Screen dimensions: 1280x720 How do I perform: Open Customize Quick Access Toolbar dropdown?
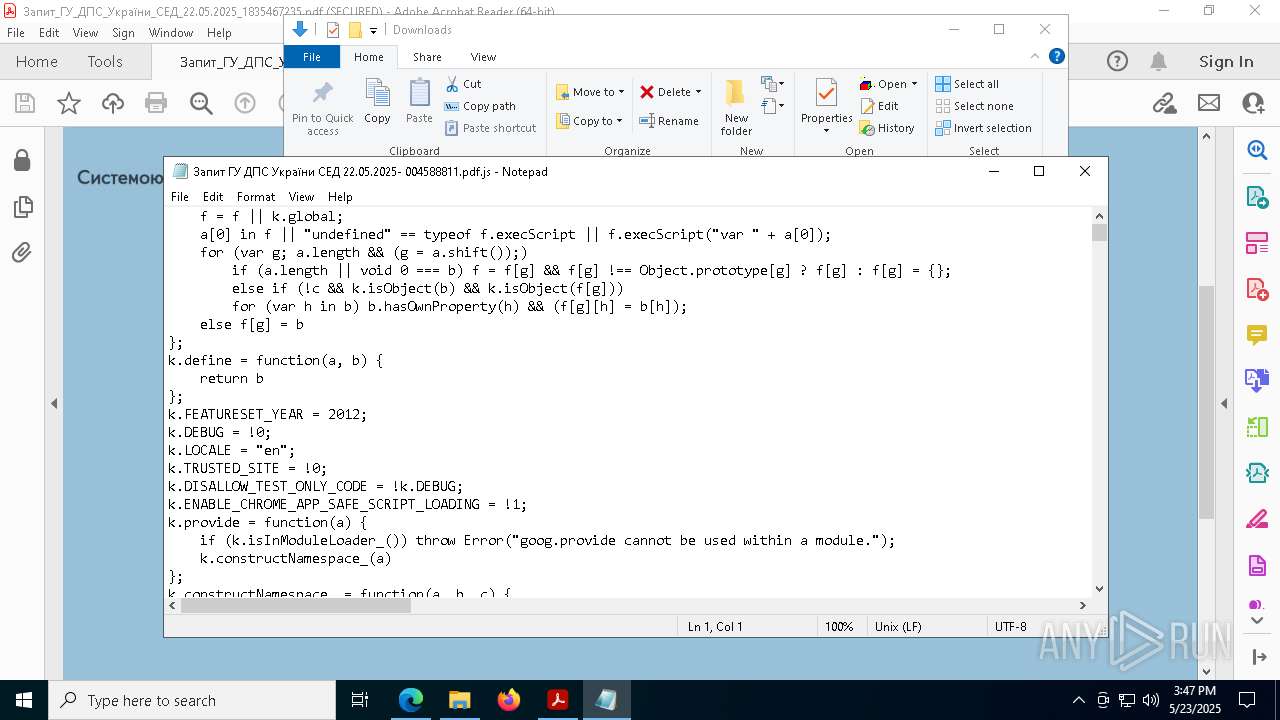(x=373, y=31)
